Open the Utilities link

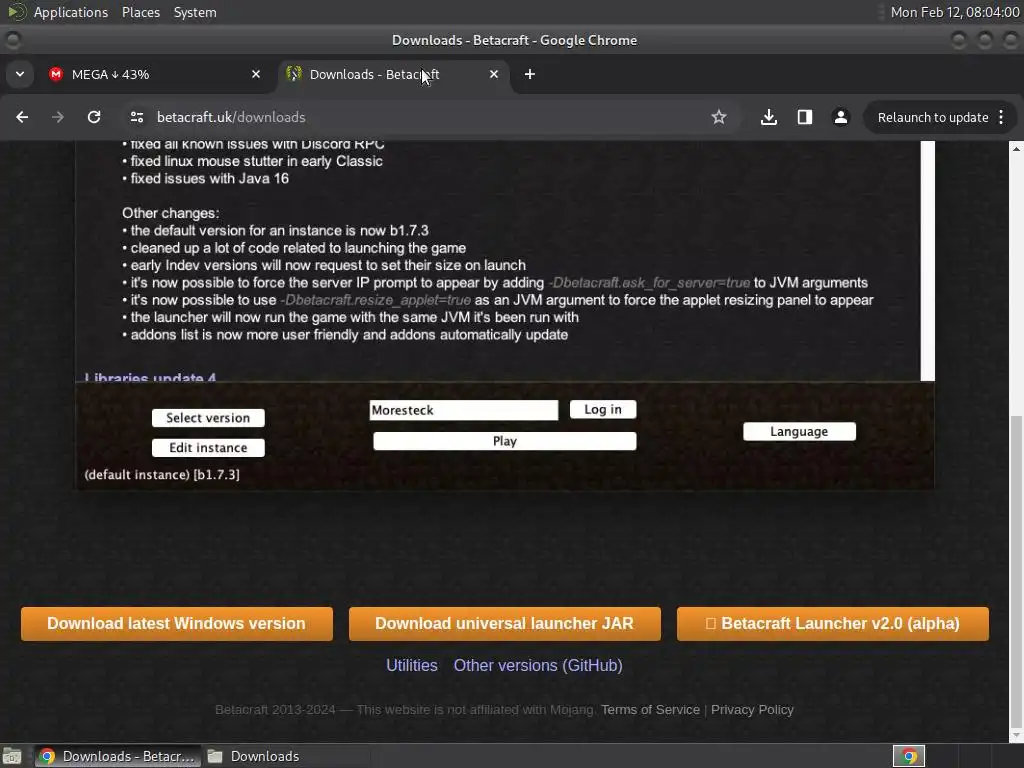(x=411, y=665)
